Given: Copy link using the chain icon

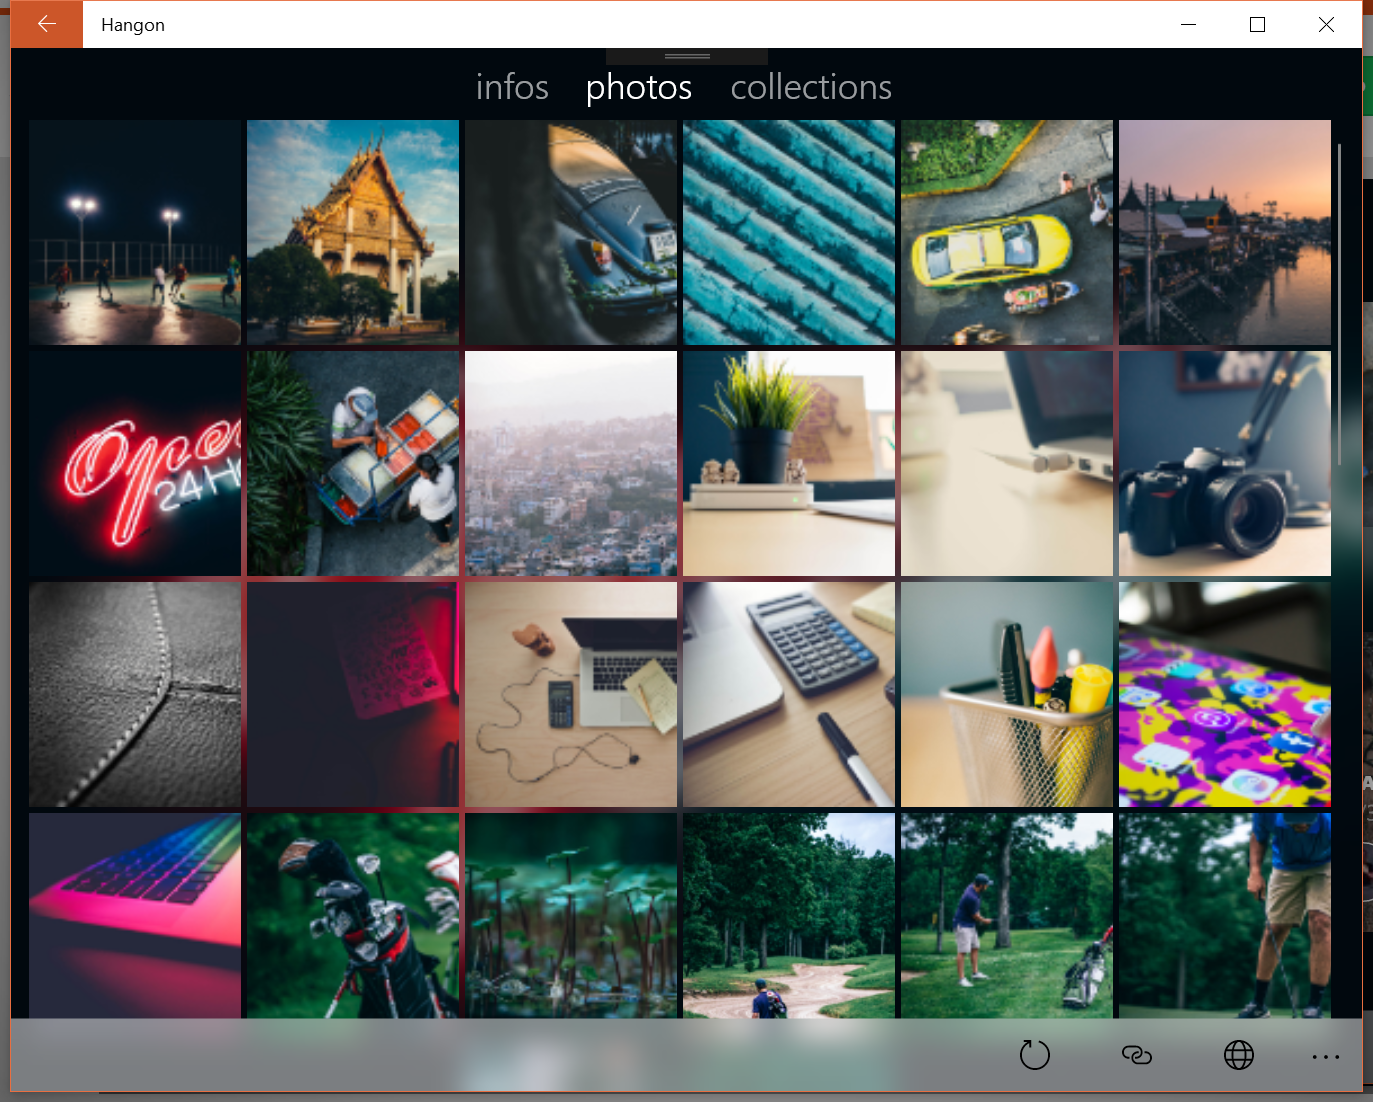Looking at the screenshot, I should [1137, 1055].
